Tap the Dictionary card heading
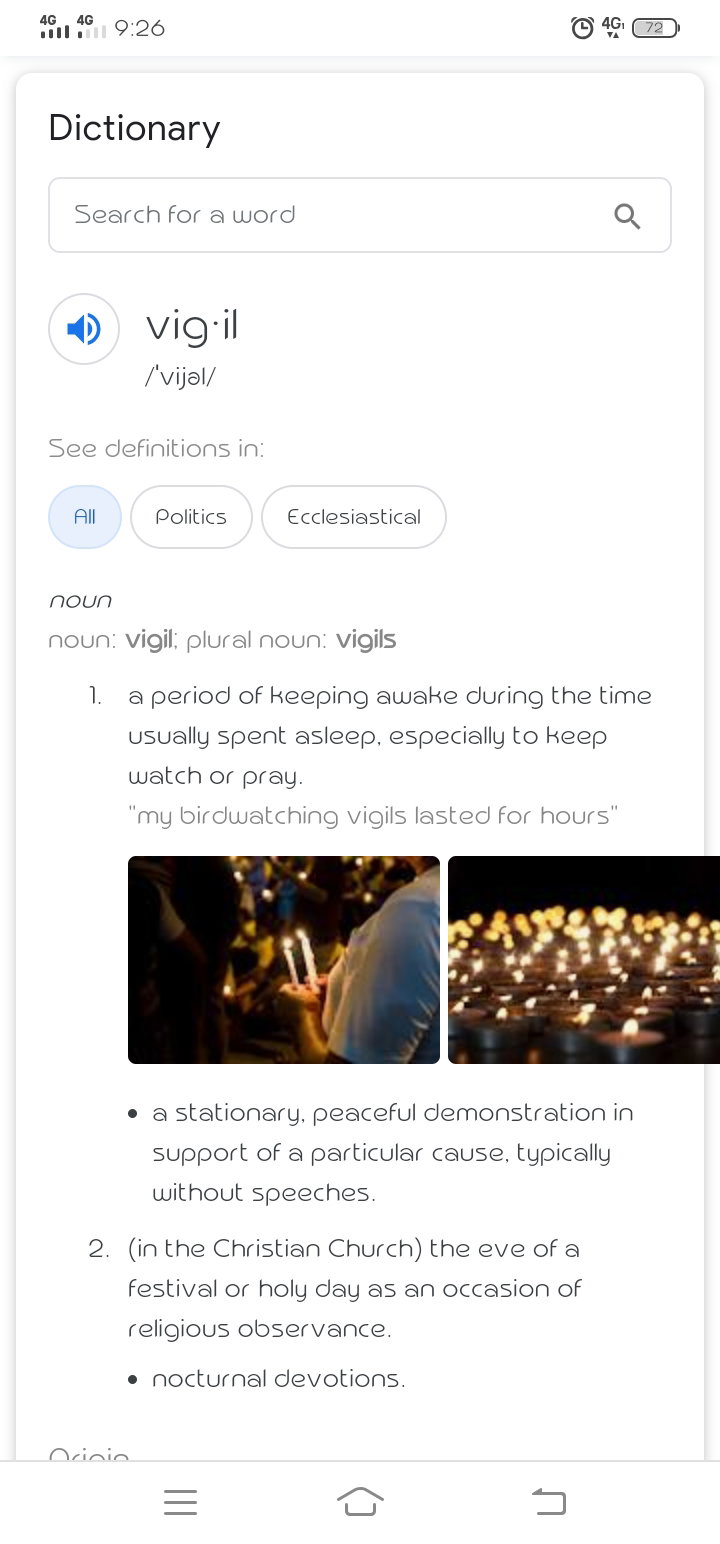 [134, 129]
